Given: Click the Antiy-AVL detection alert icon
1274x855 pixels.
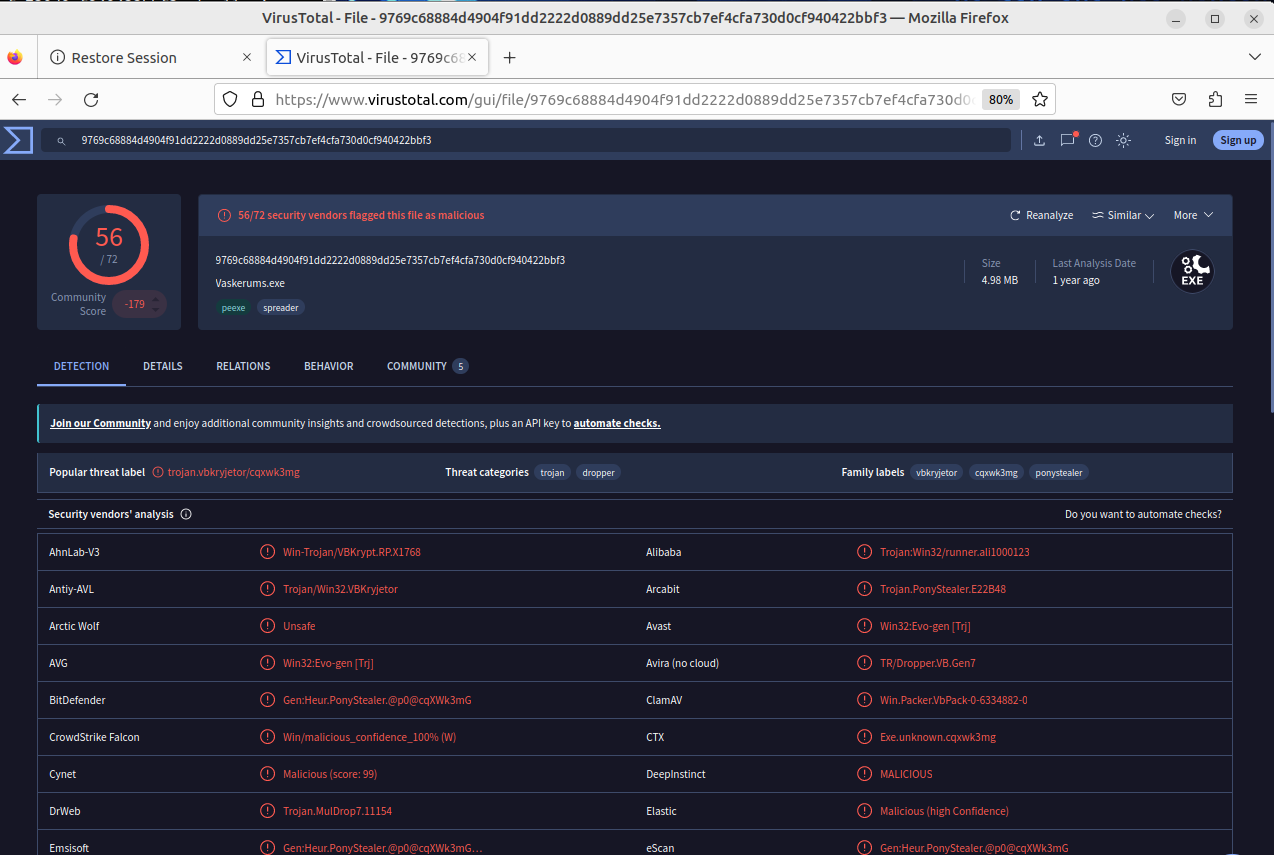Looking at the screenshot, I should tap(267, 589).
